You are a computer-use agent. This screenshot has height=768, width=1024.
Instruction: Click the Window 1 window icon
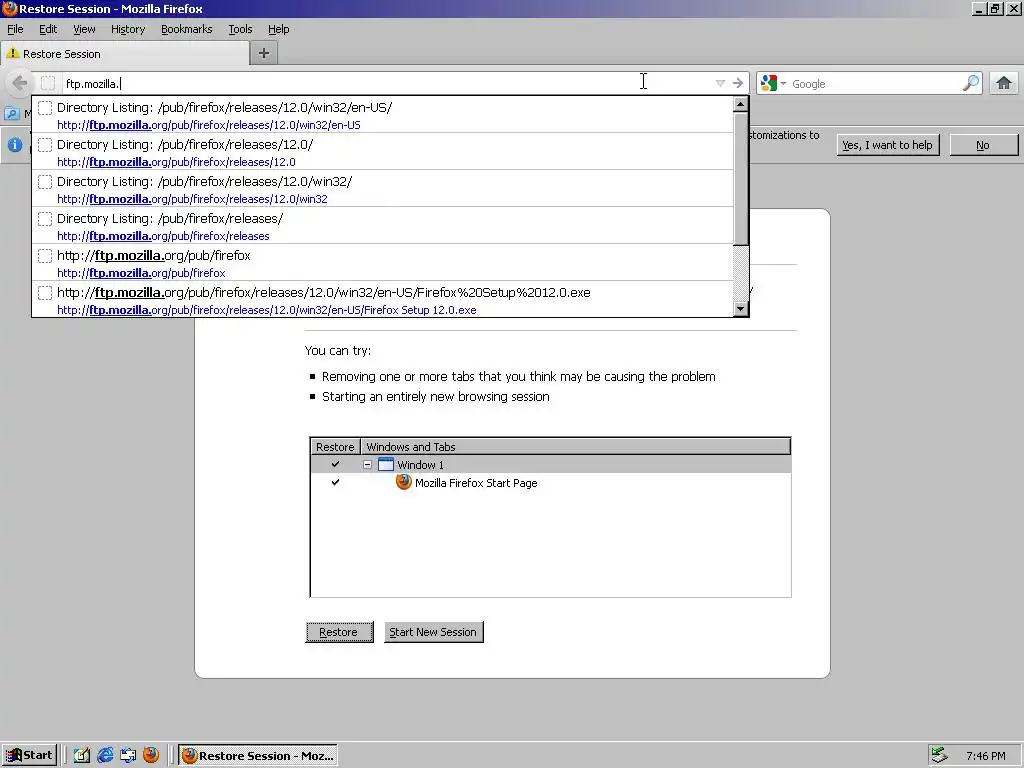(x=386, y=464)
